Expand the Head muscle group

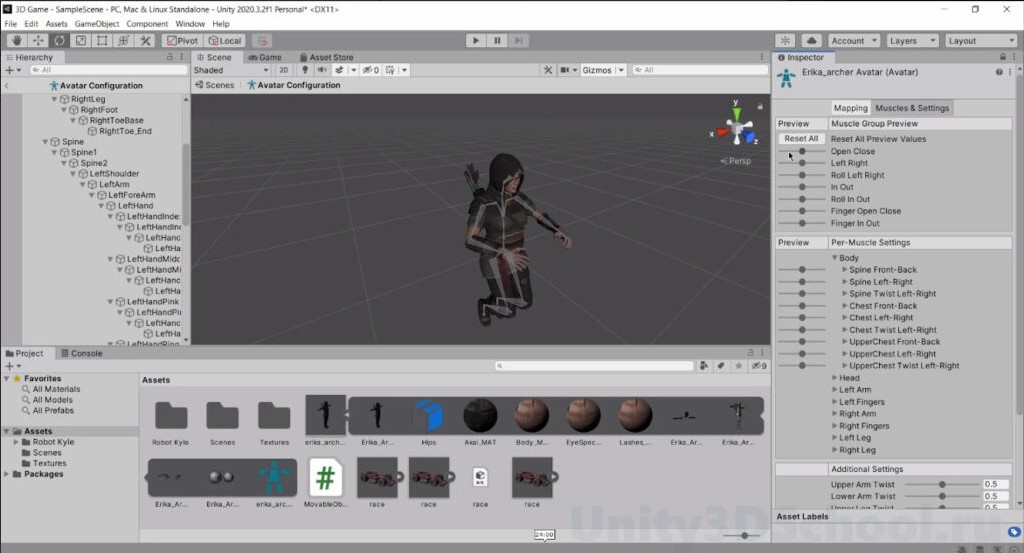tap(835, 377)
